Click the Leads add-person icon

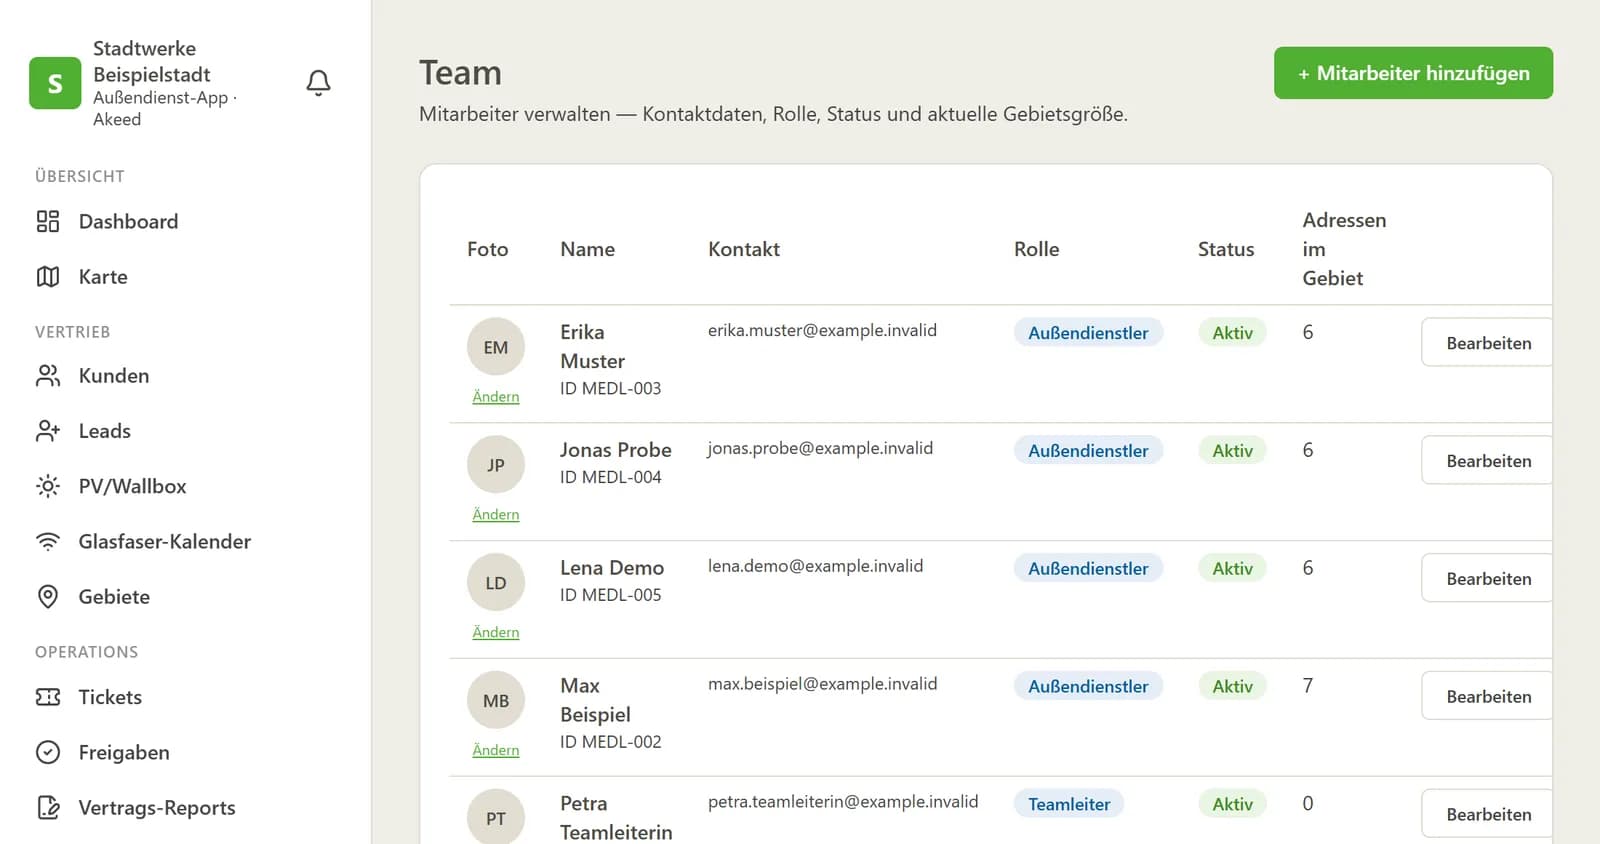click(x=48, y=430)
